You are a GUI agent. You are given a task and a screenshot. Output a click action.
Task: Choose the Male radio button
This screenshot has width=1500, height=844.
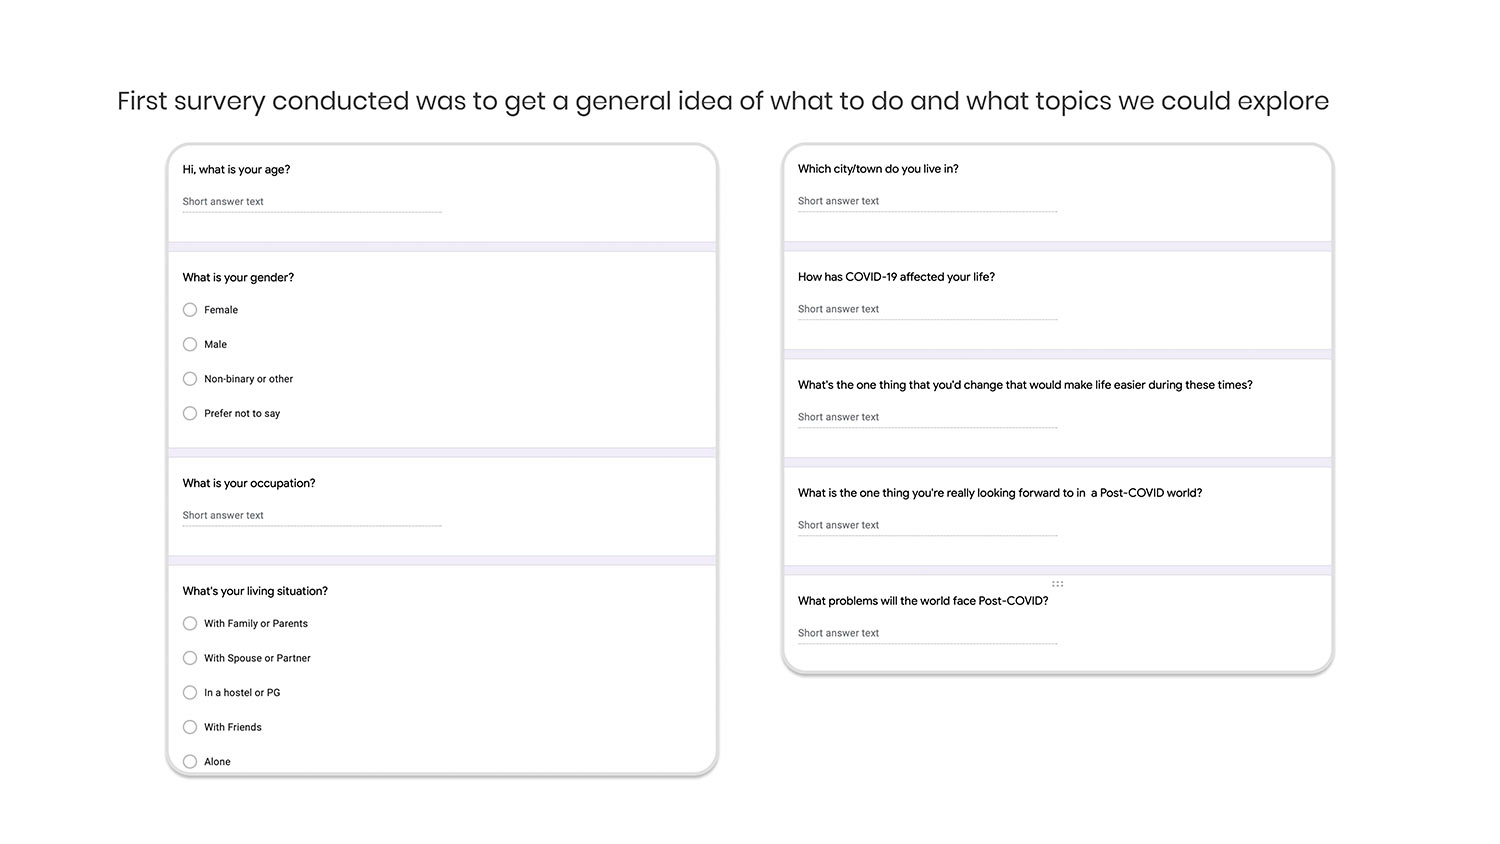190,344
